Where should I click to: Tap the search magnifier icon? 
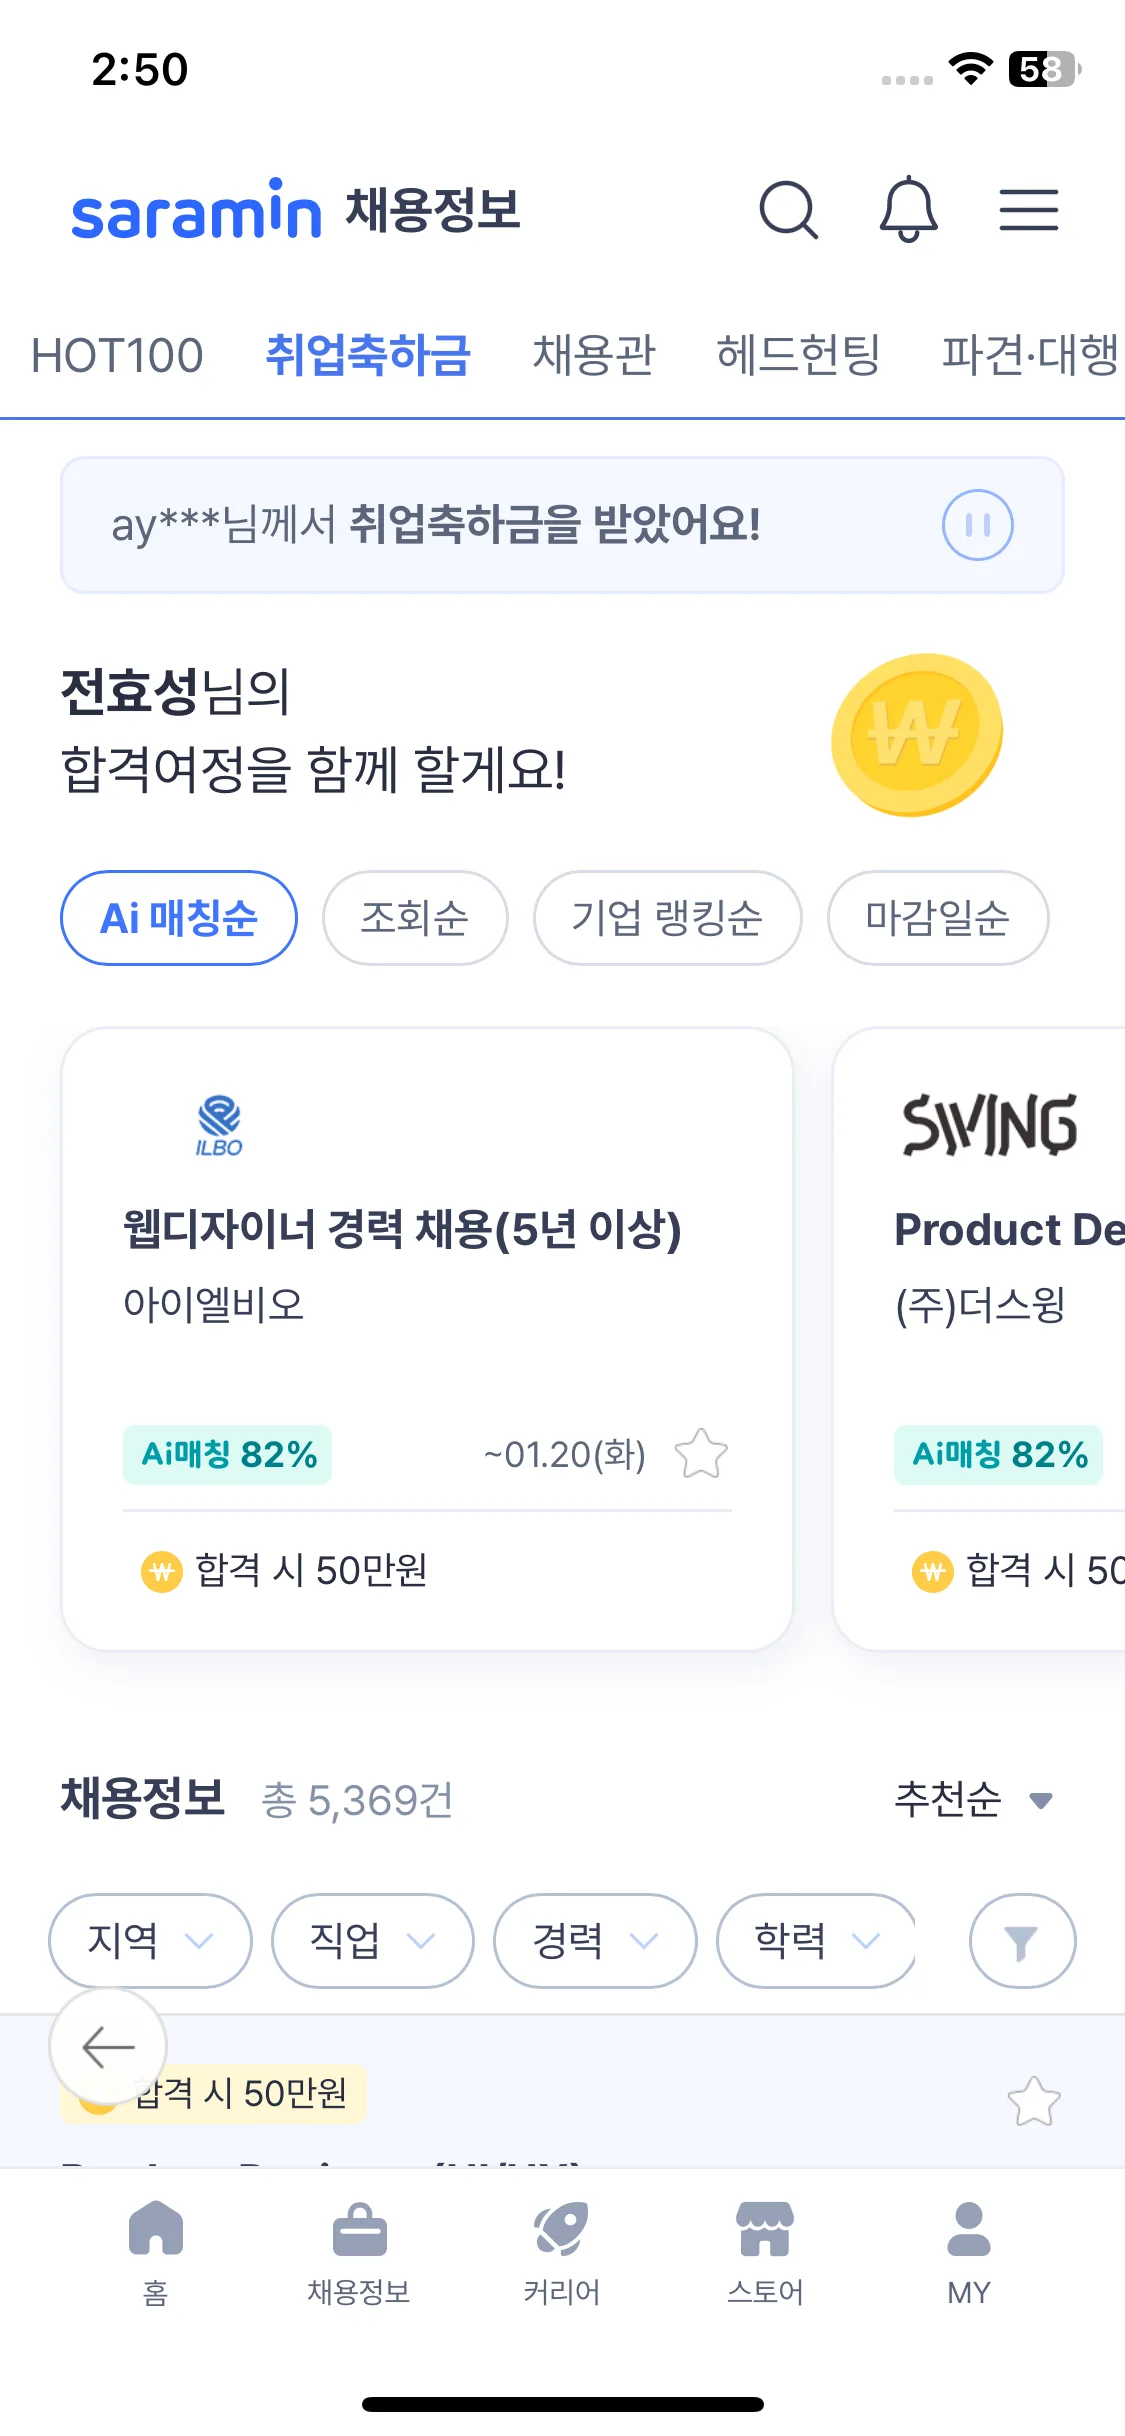[789, 210]
